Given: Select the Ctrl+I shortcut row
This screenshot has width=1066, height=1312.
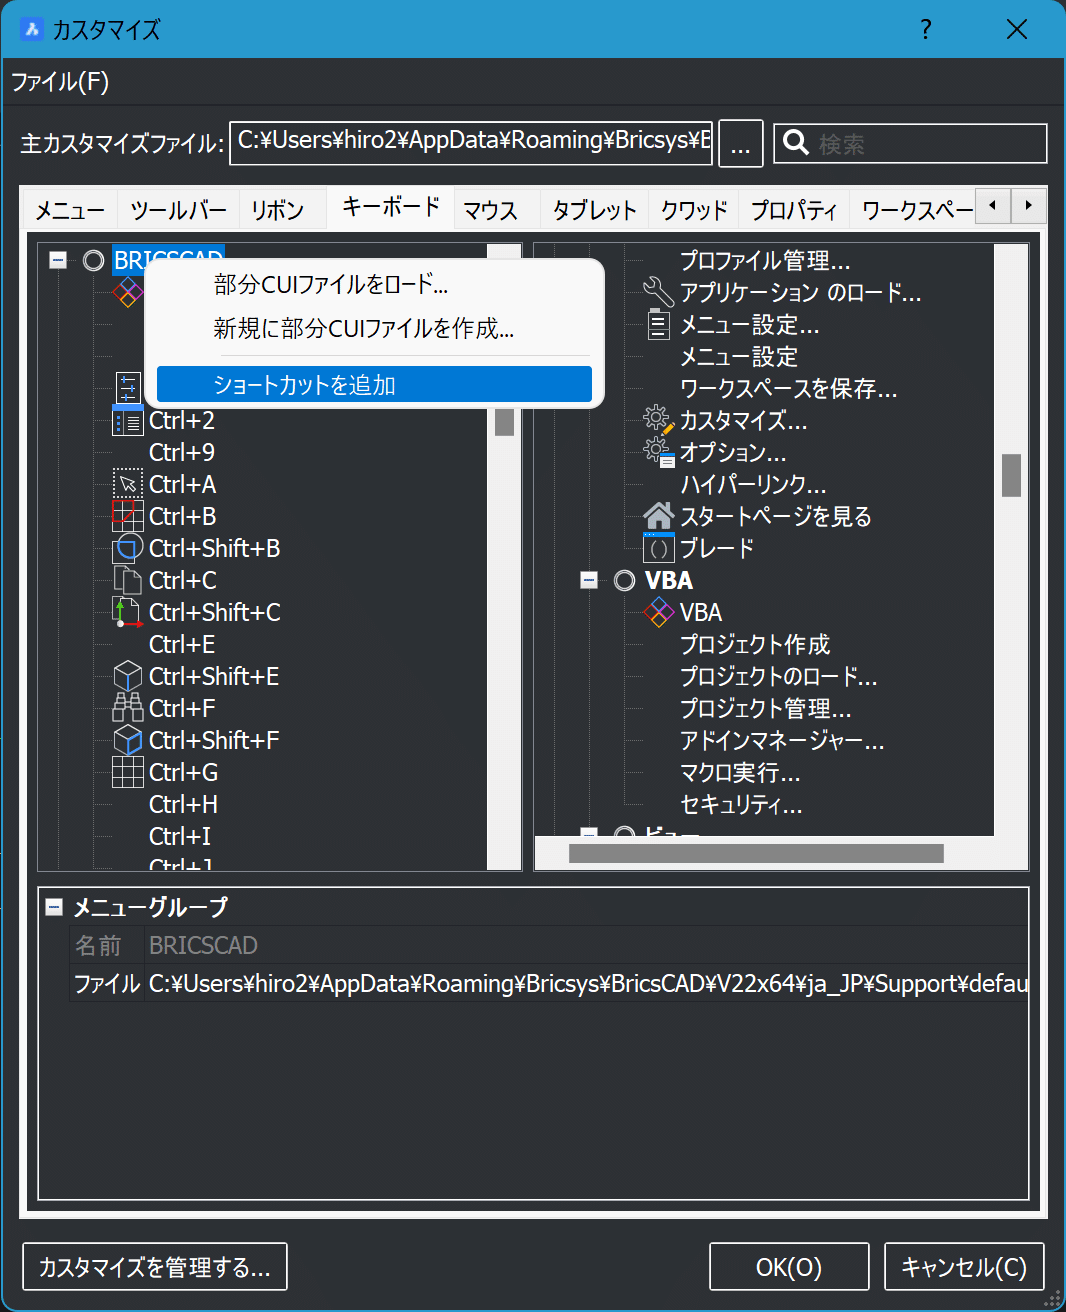Looking at the screenshot, I should click(x=179, y=836).
